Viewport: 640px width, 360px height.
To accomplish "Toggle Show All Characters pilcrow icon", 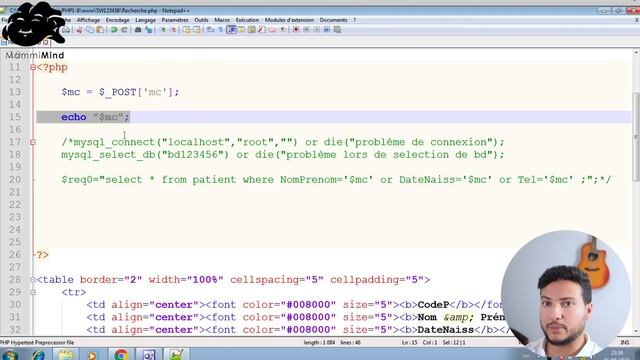I will click(221, 30).
